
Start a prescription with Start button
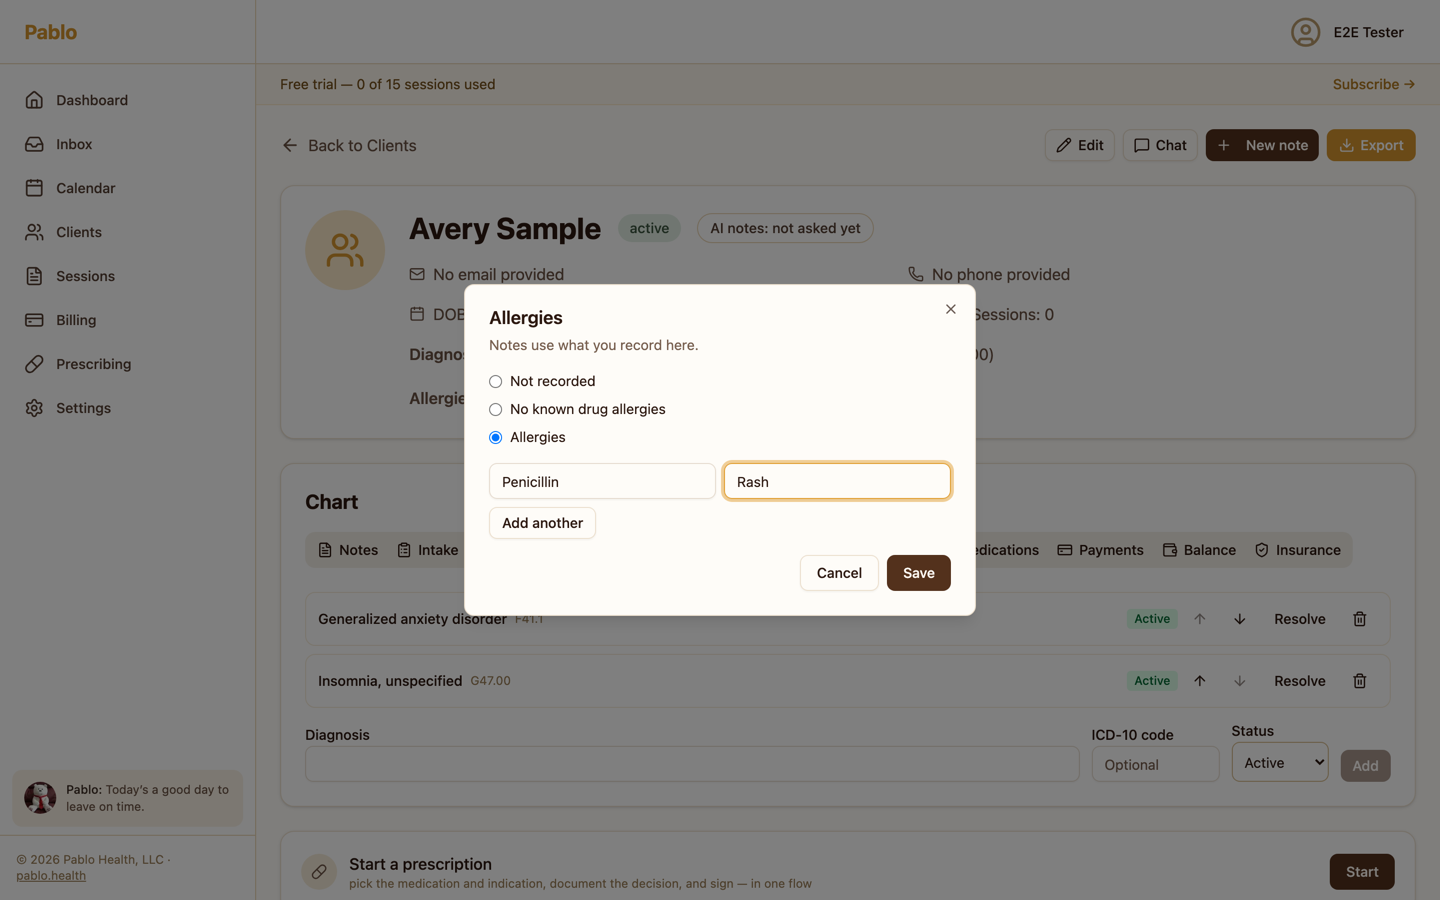[1362, 872]
